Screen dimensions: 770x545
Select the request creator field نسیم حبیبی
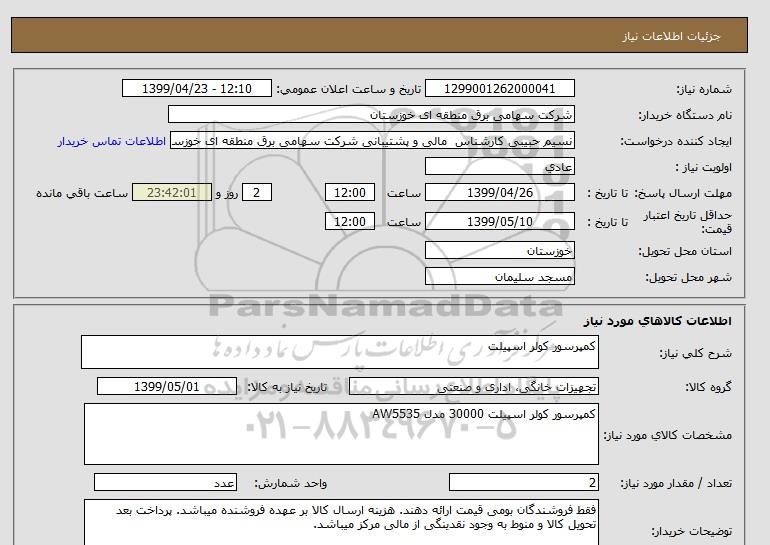pyautogui.click(x=372, y=140)
